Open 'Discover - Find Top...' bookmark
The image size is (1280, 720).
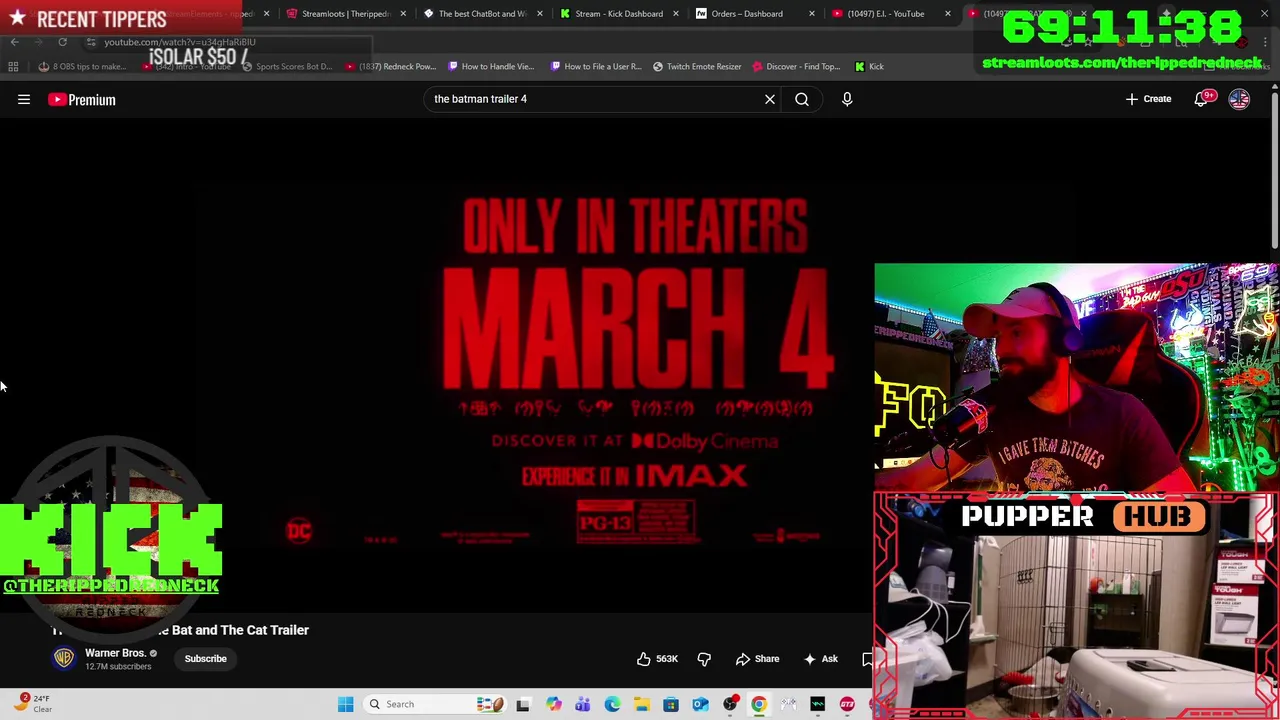click(x=796, y=67)
